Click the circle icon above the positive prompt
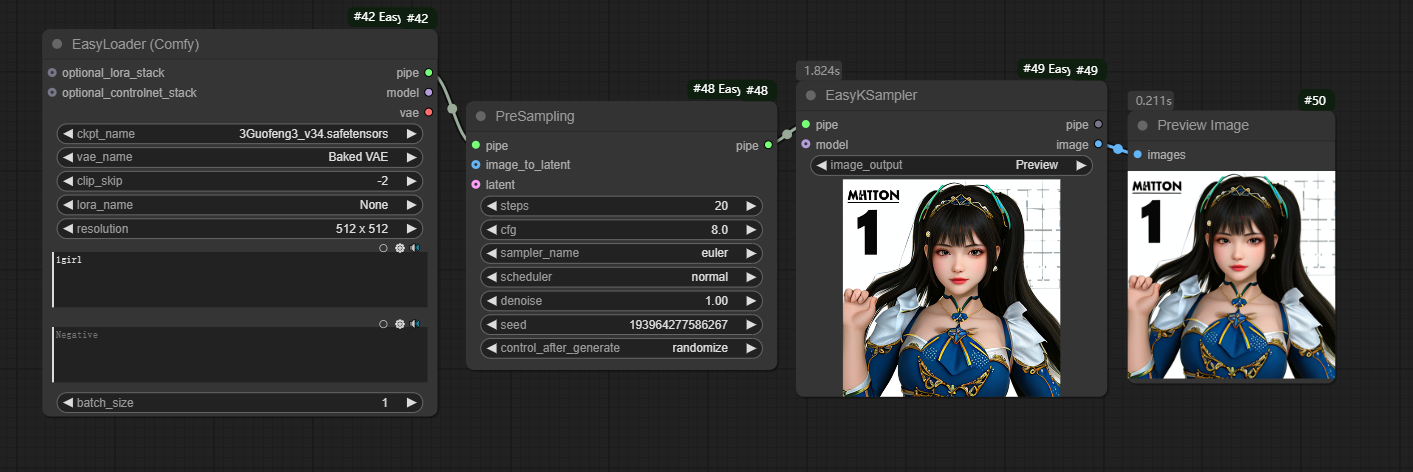 pos(383,248)
